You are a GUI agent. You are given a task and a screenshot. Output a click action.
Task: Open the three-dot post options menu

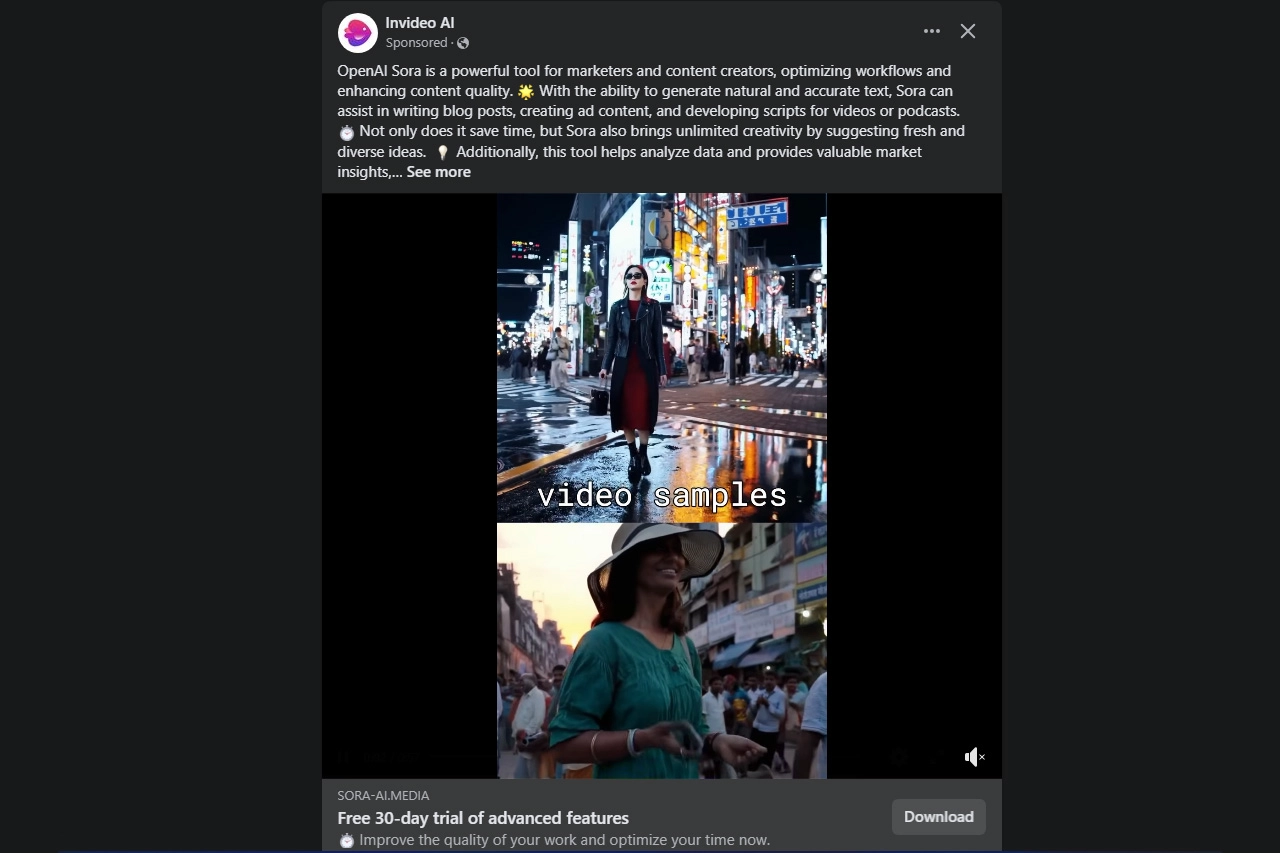tap(931, 31)
